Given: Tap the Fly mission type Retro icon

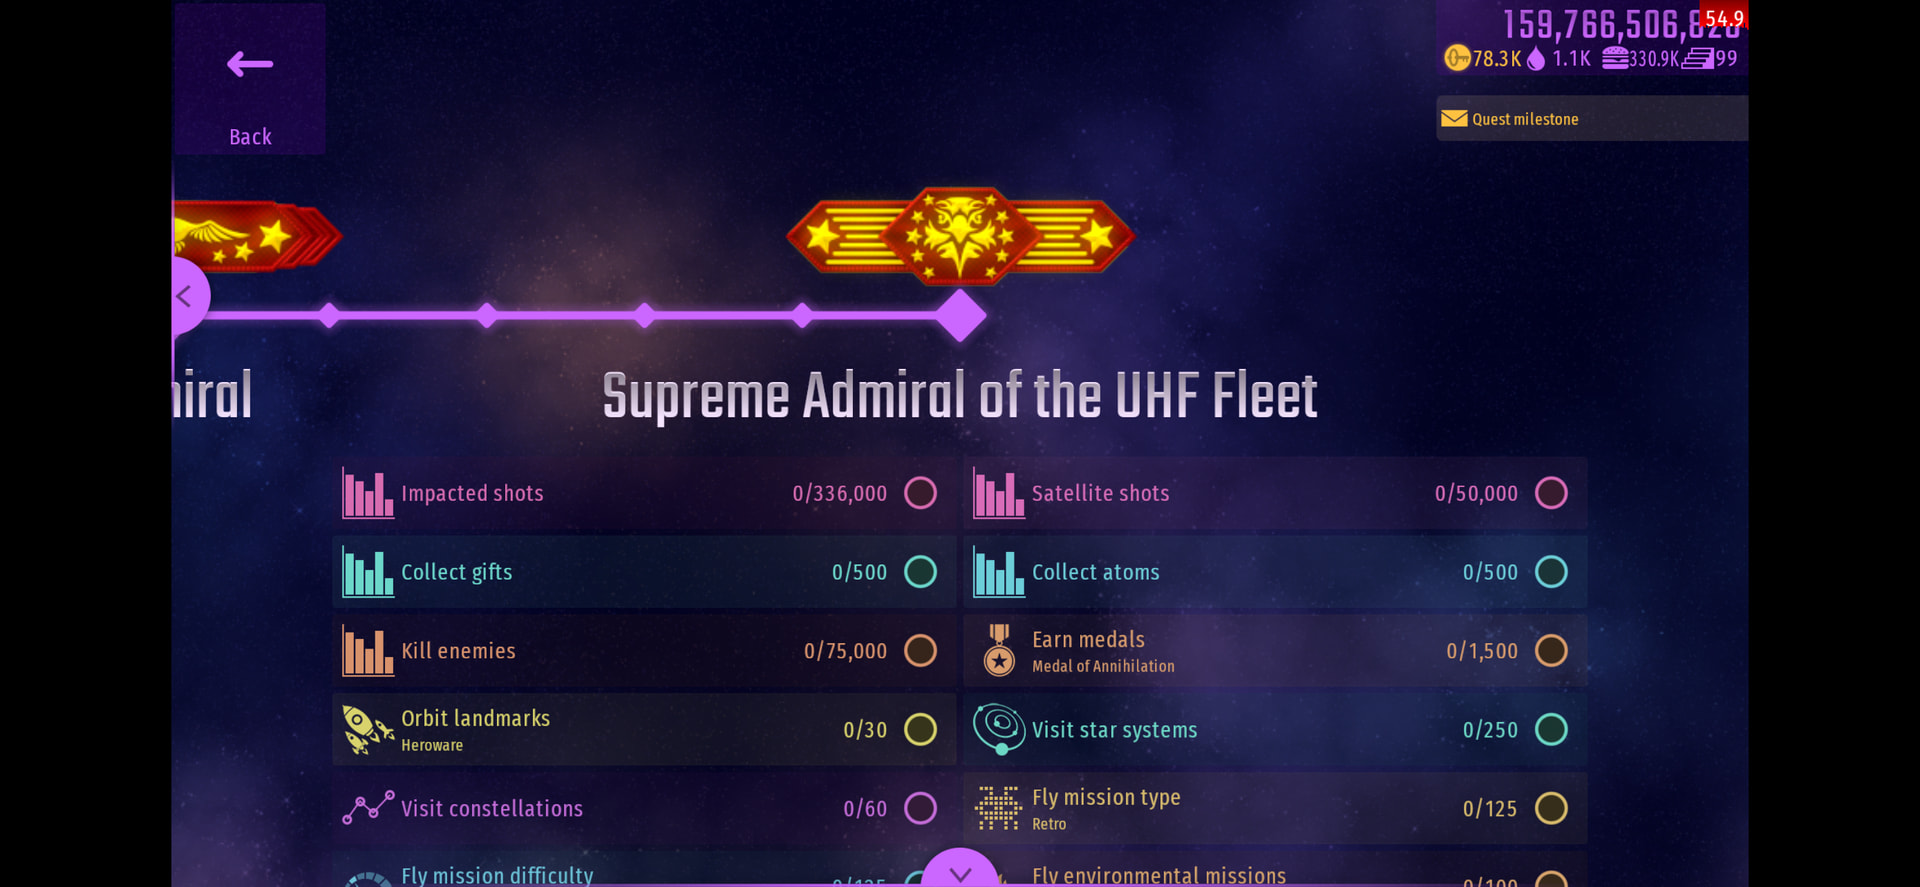Looking at the screenshot, I should pyautogui.click(x=999, y=808).
